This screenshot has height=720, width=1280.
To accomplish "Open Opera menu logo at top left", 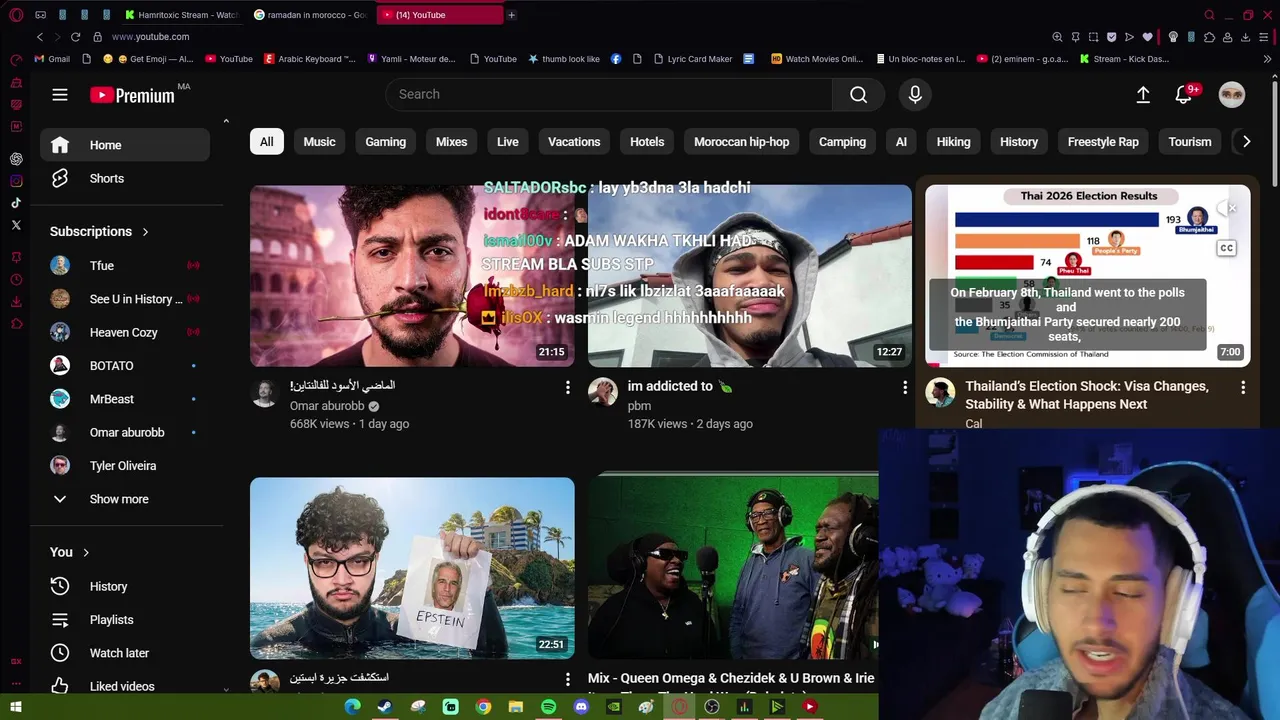I will (16, 15).
